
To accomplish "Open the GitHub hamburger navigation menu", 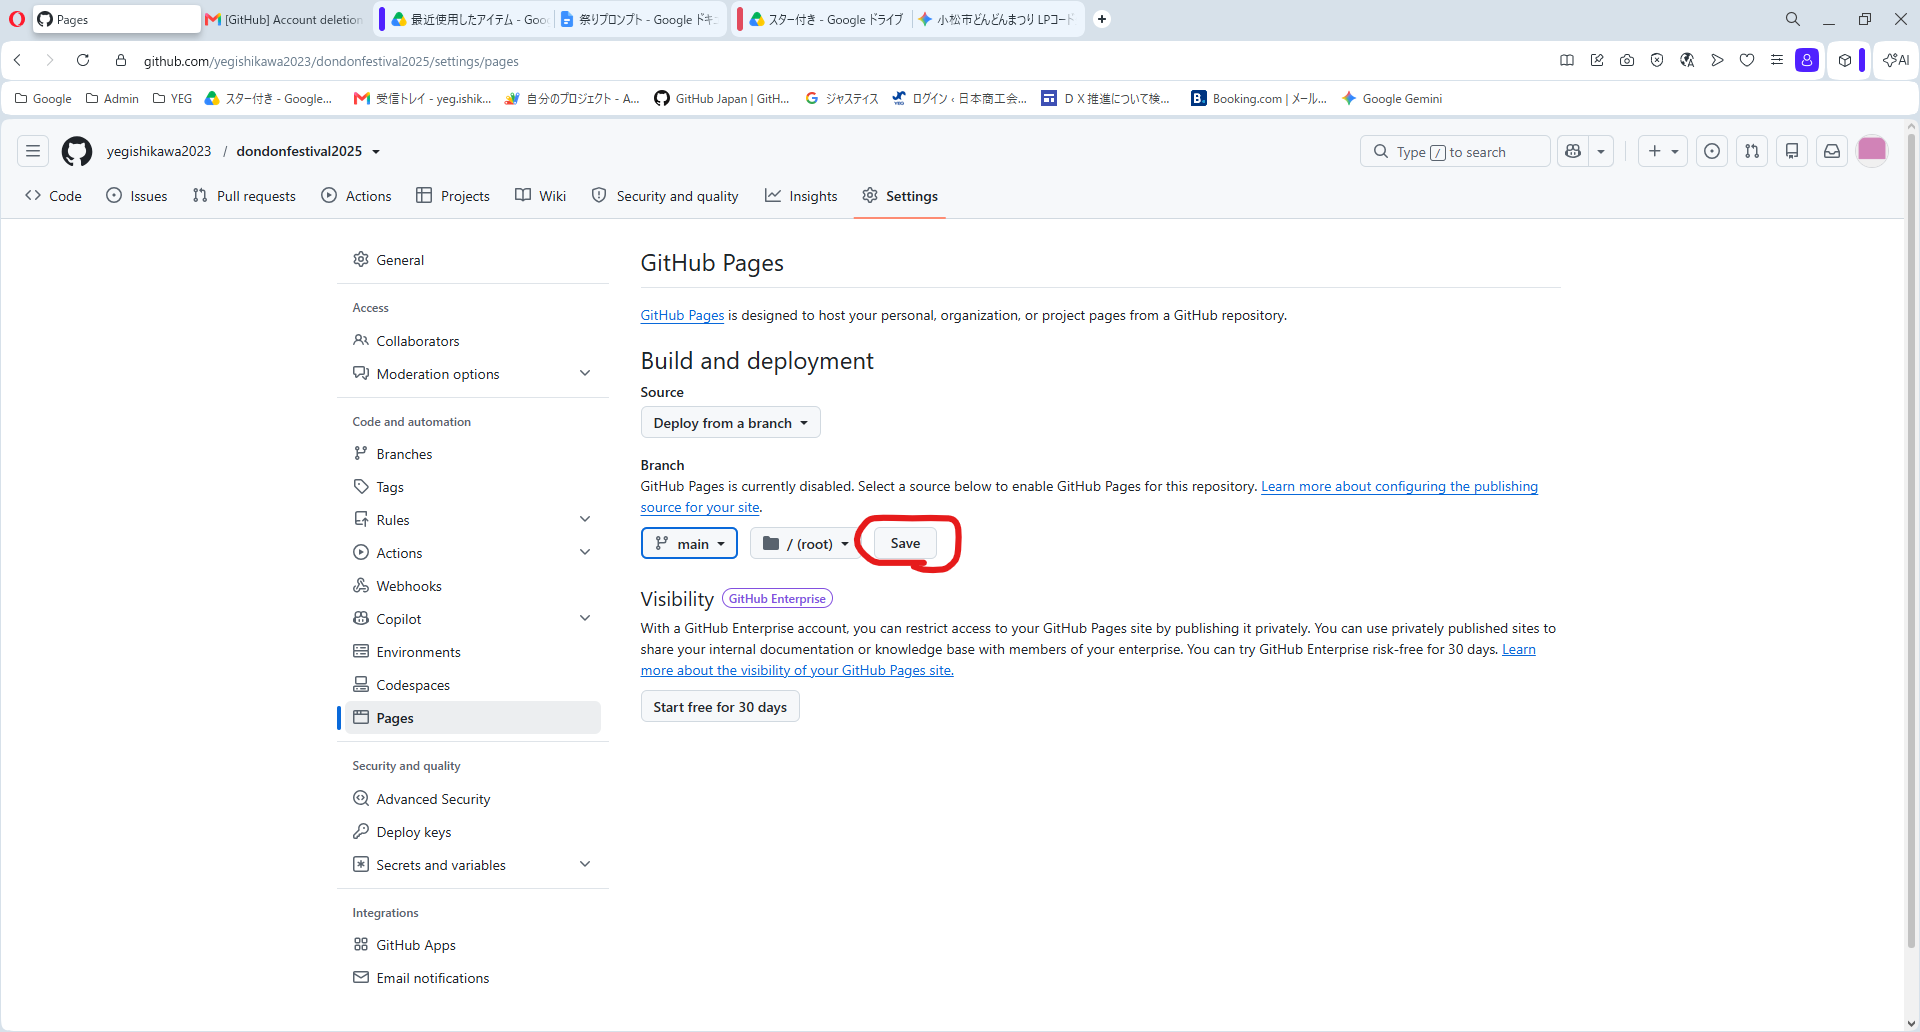I will 33,151.
